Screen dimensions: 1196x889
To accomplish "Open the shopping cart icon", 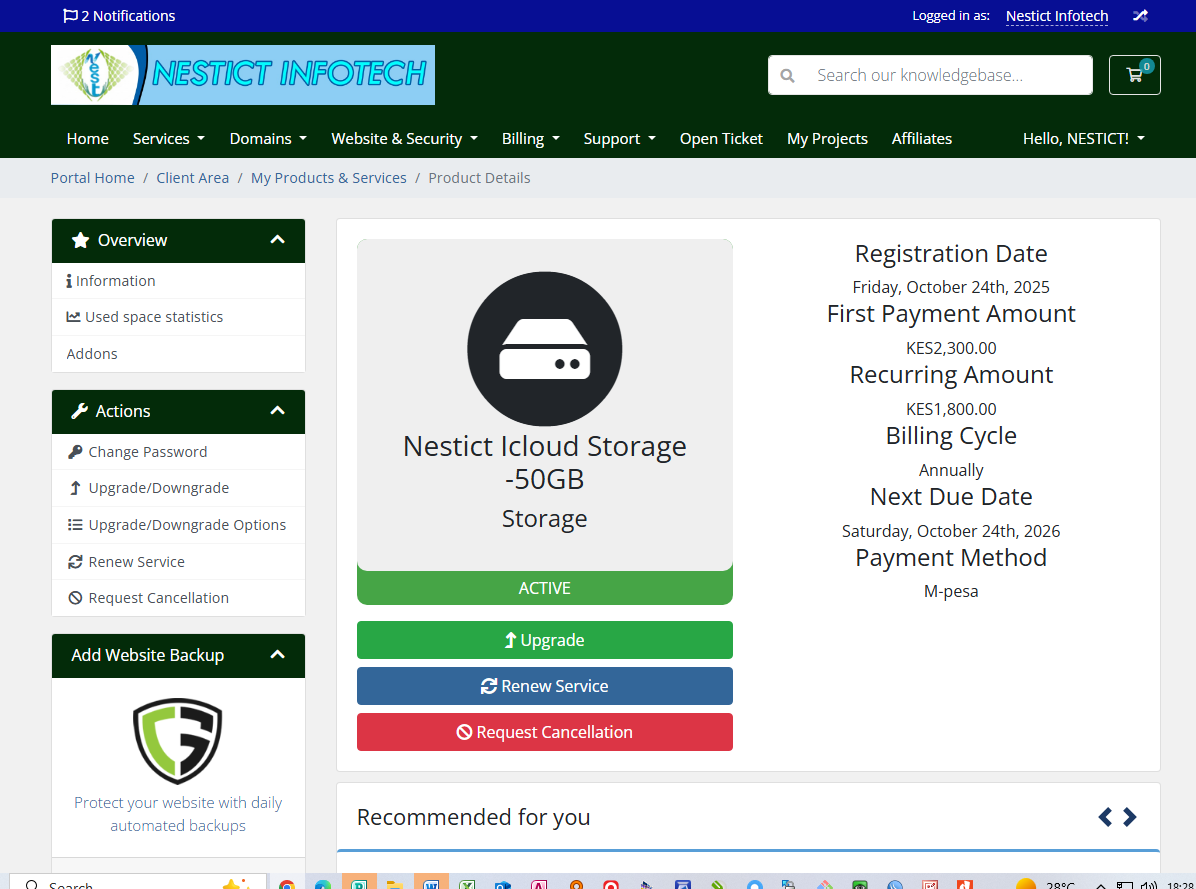I will 1134,75.
